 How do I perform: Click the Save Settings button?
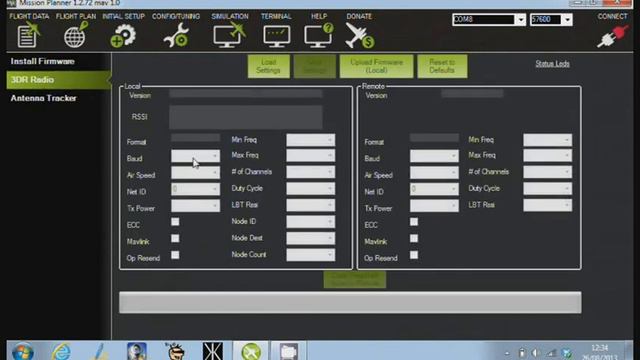pos(315,66)
